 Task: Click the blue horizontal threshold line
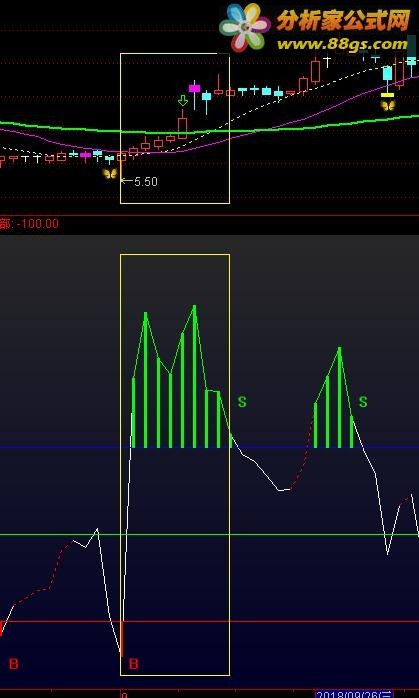tap(209, 446)
